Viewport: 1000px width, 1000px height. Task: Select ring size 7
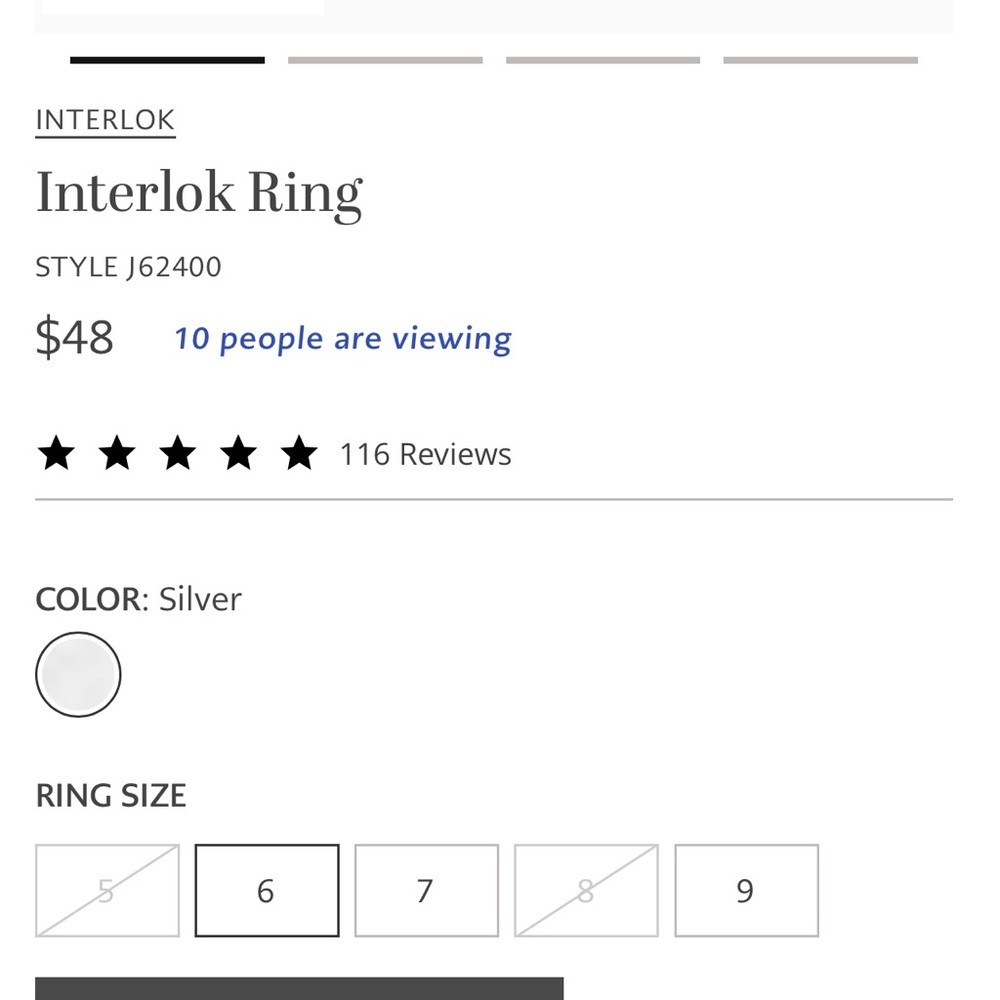[426, 890]
